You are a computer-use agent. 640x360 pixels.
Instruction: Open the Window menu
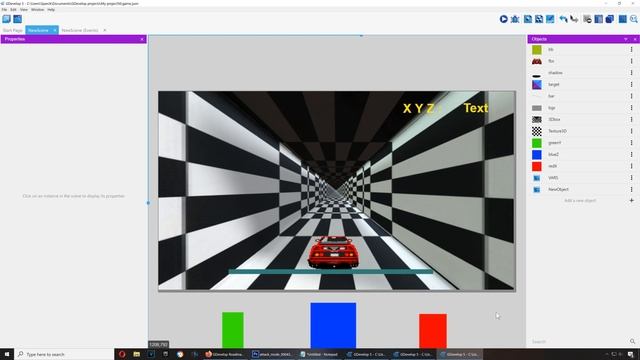38,9
